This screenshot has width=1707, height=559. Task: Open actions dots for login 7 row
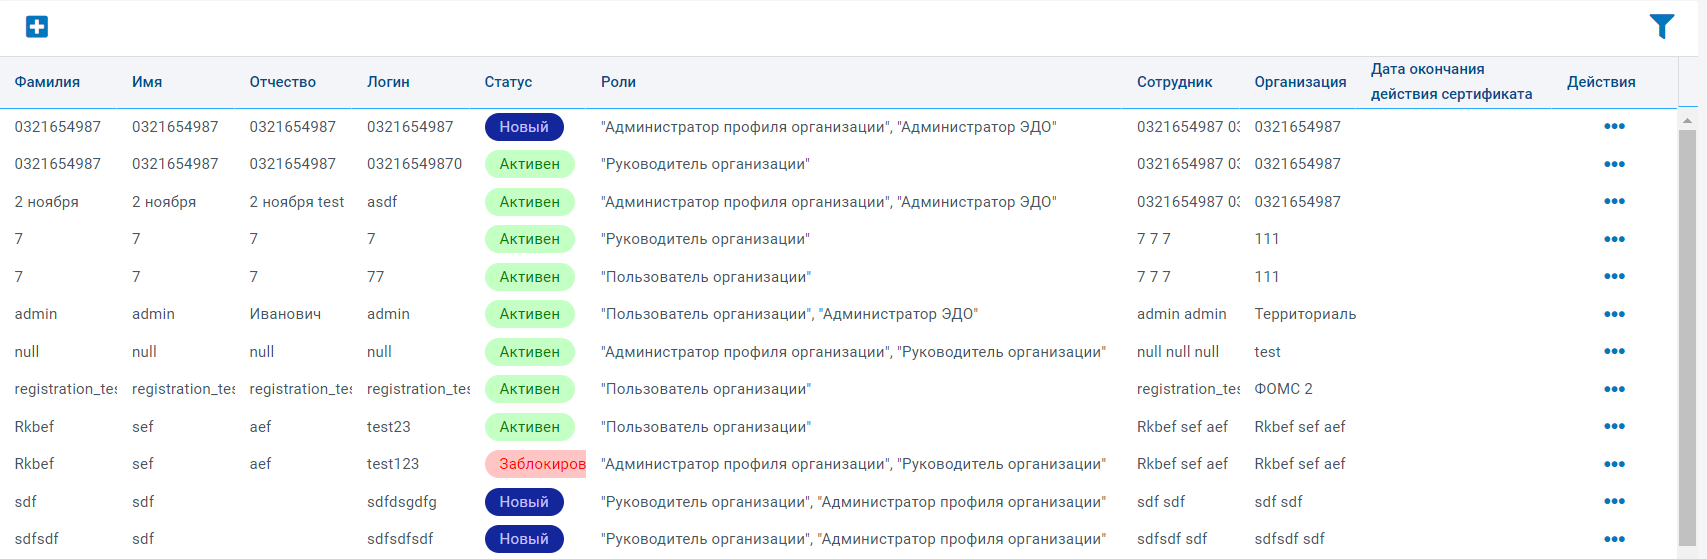1614,239
